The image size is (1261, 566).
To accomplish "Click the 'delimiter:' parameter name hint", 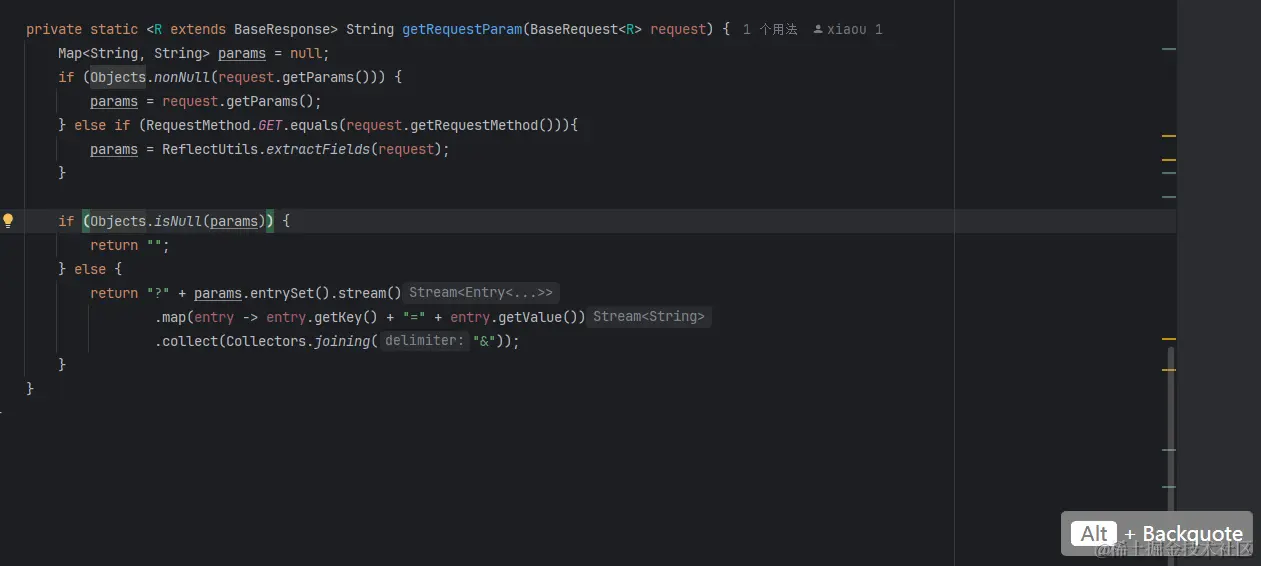I will [425, 341].
